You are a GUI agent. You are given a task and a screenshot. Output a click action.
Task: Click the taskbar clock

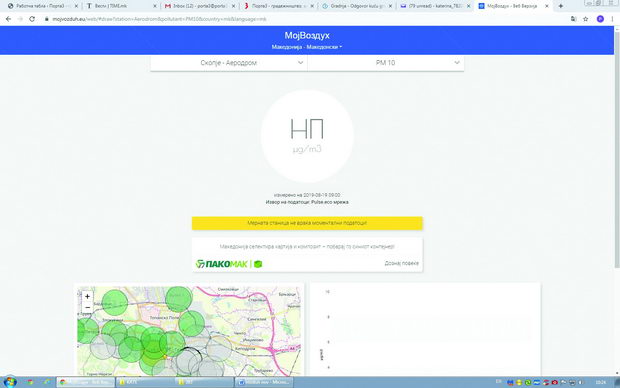[x=601, y=382]
